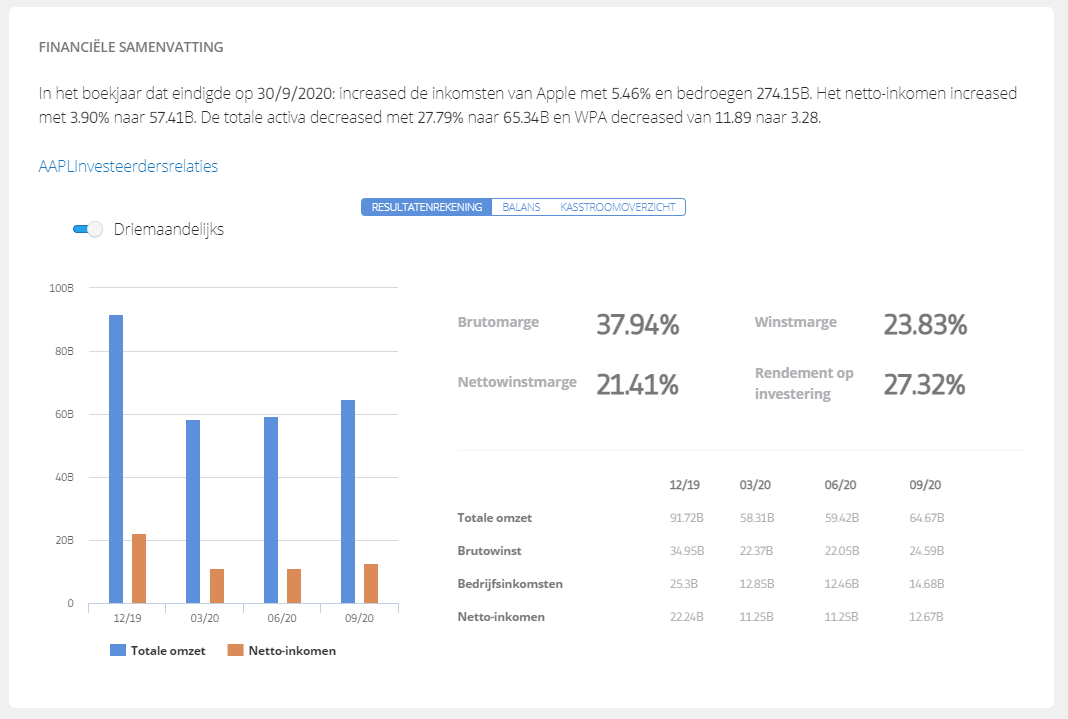This screenshot has width=1068, height=719.
Task: Click the 12.46B Bedrijfsinkomsten cell
Action: [x=842, y=584]
